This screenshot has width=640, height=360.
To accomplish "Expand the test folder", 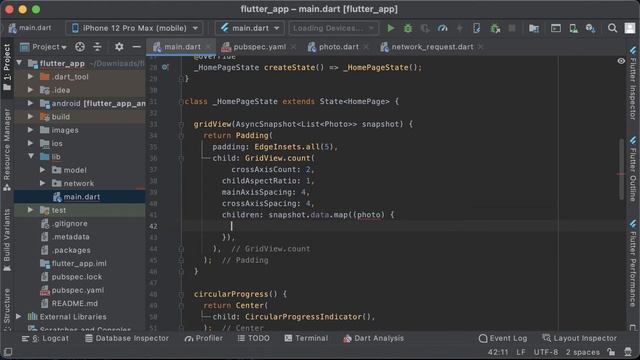I will pyautogui.click(x=31, y=210).
